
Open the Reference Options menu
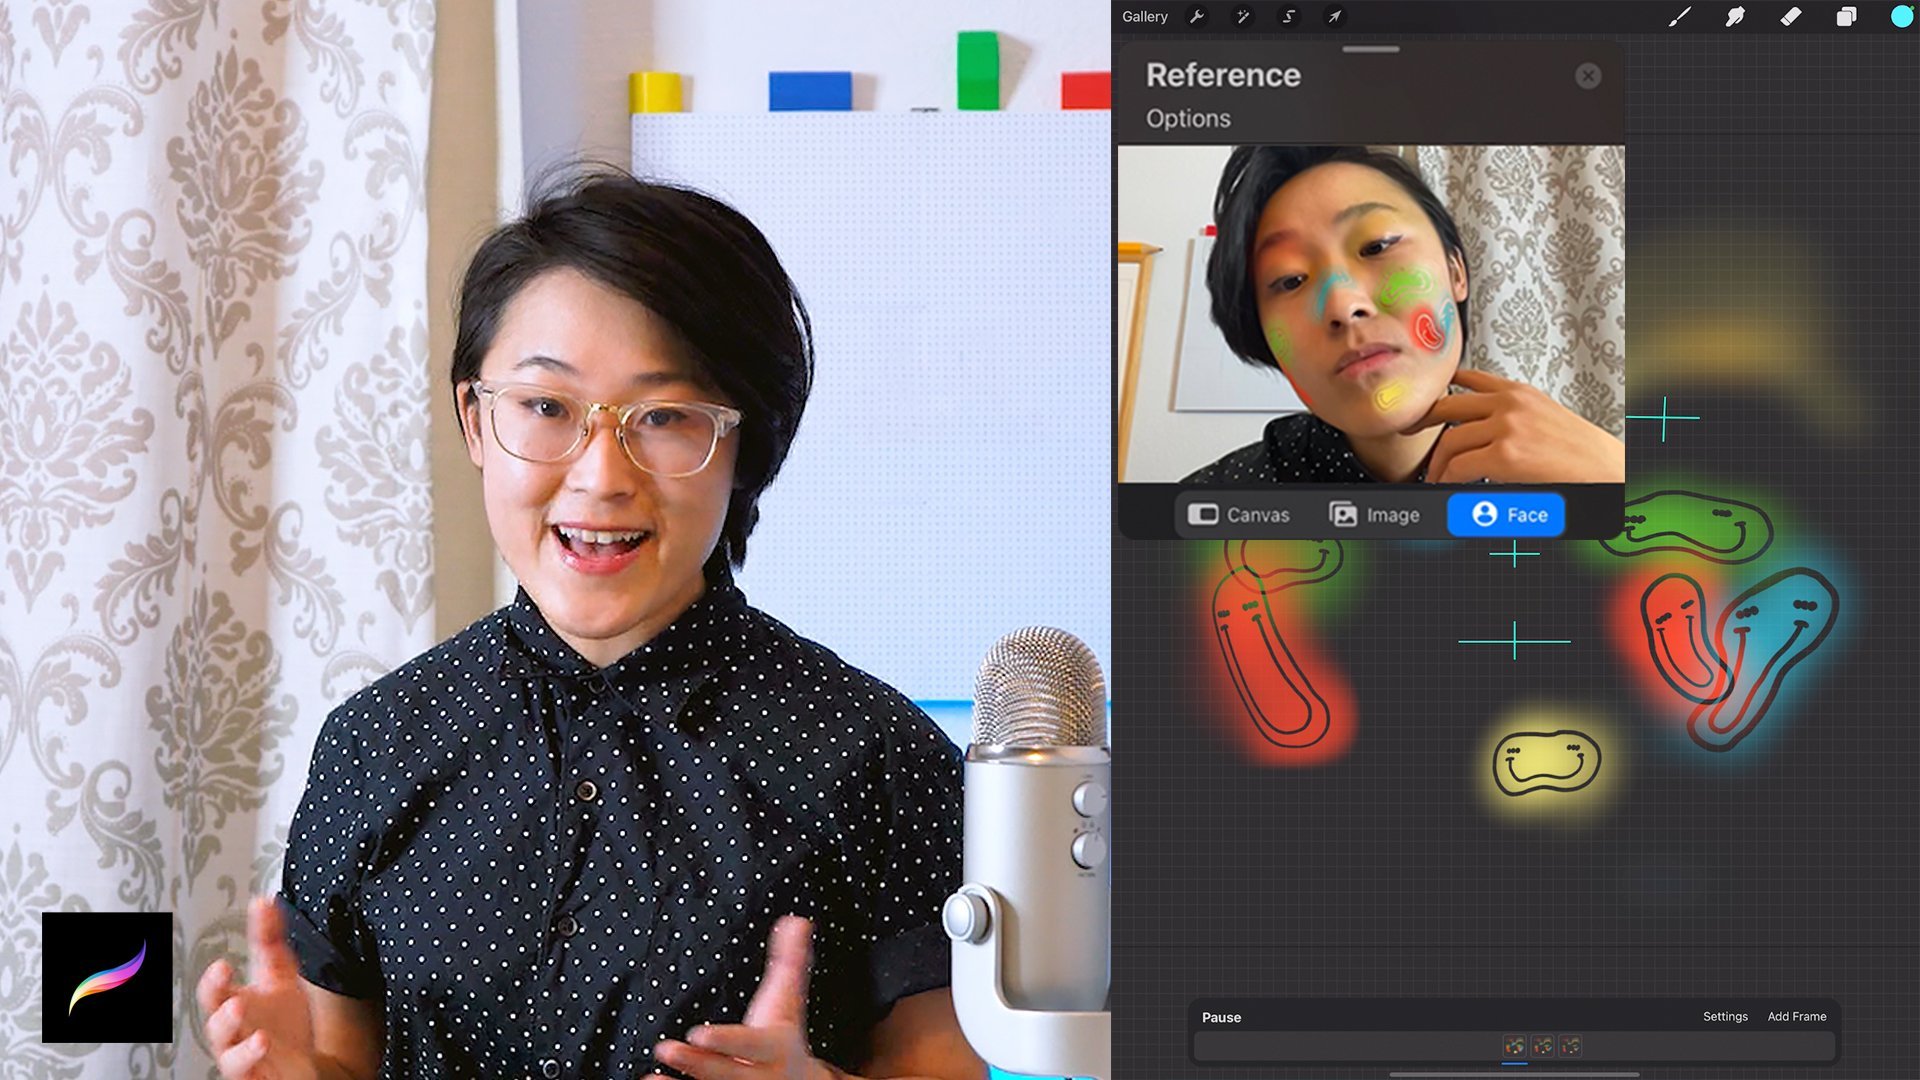click(x=1188, y=118)
